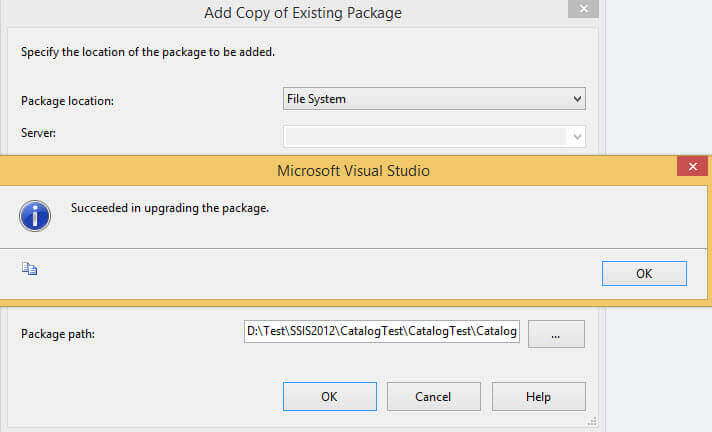Image resolution: width=712 pixels, height=432 pixels.
Task: Open the Package location dropdown arrow
Action: coord(576,99)
